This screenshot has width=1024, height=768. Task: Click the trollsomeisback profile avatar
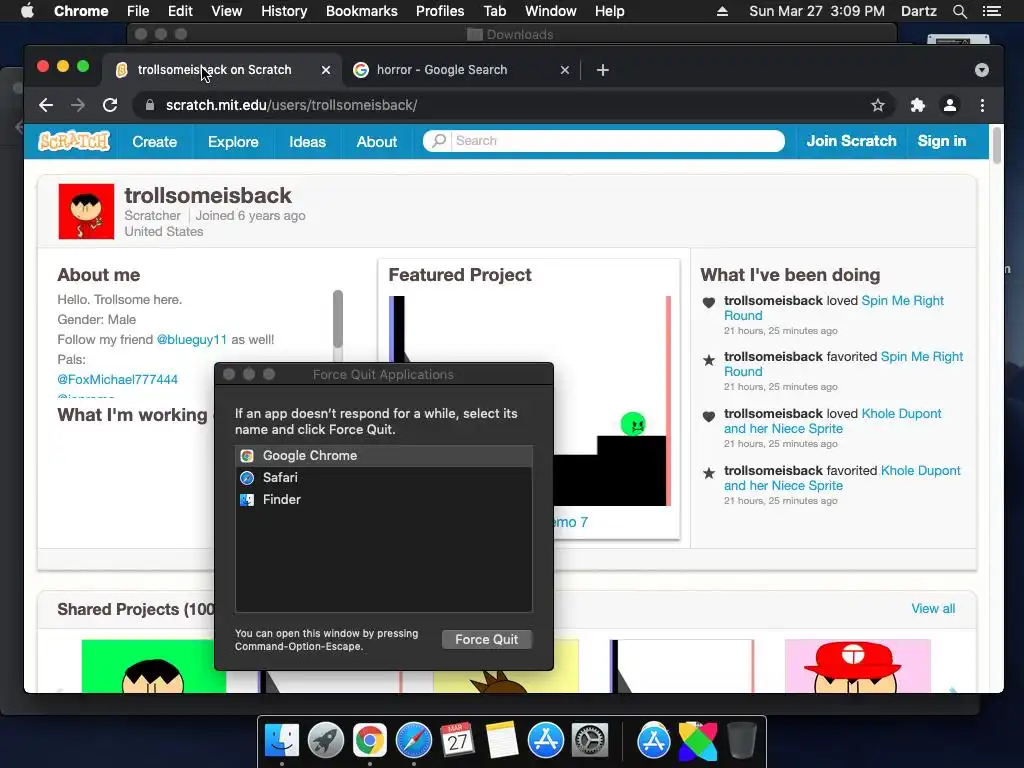click(86, 212)
